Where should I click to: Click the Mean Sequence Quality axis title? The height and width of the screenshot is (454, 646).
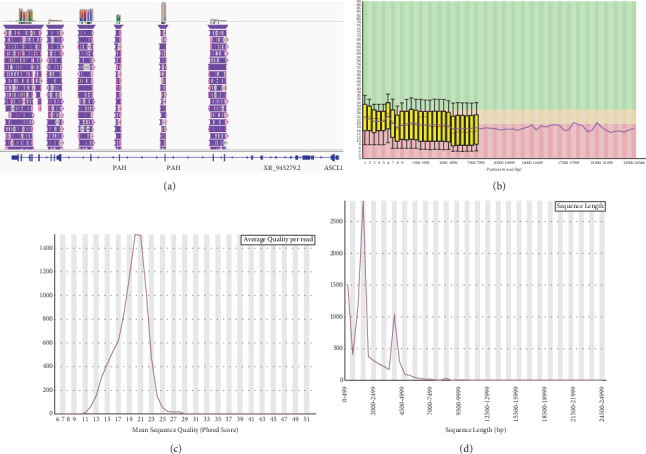pos(185,430)
